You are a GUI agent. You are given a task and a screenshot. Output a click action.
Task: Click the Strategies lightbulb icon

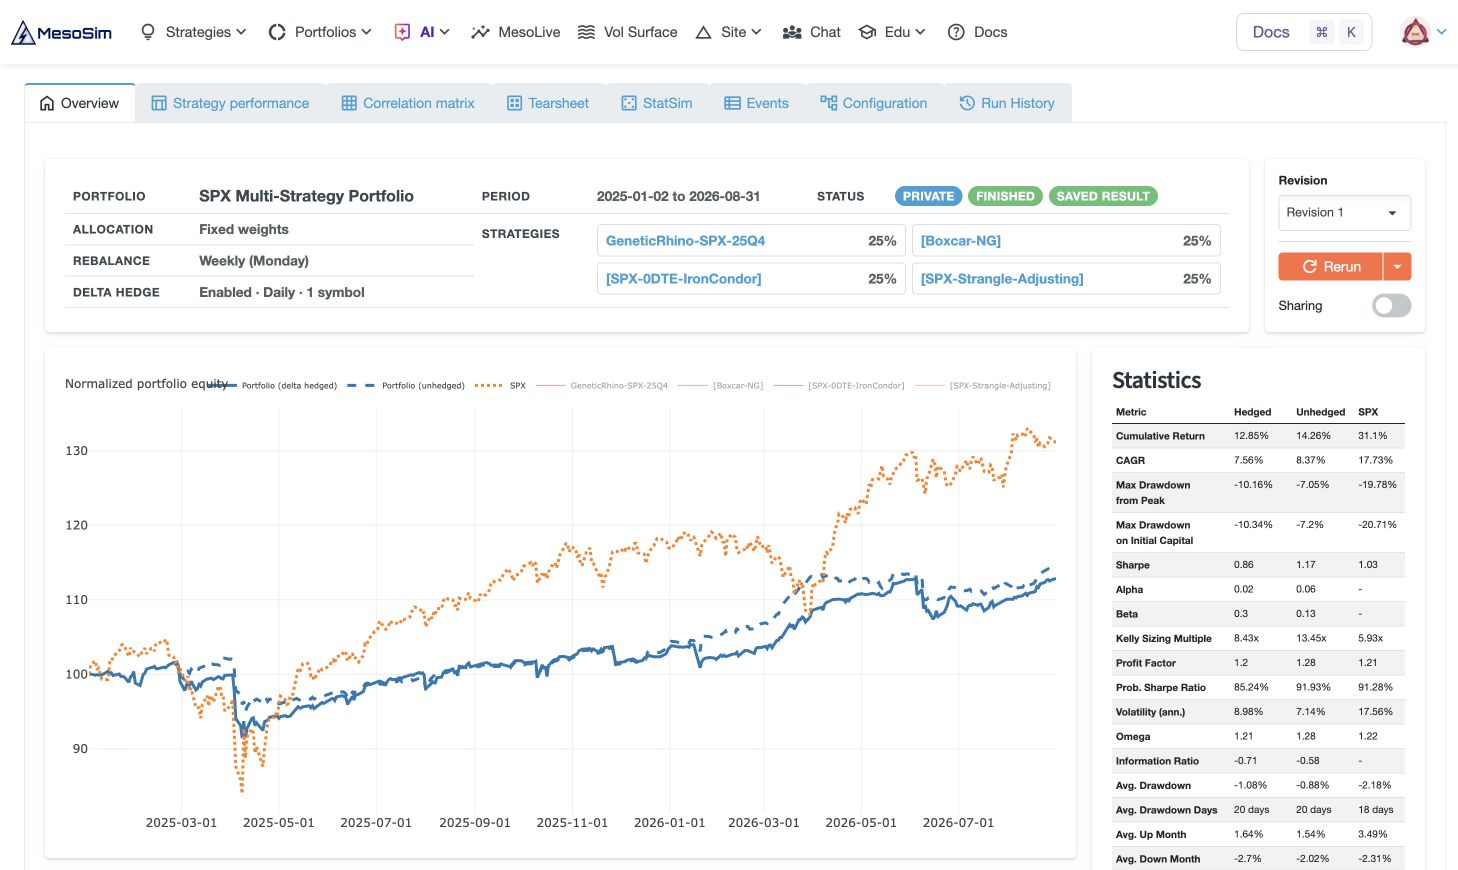pos(148,32)
